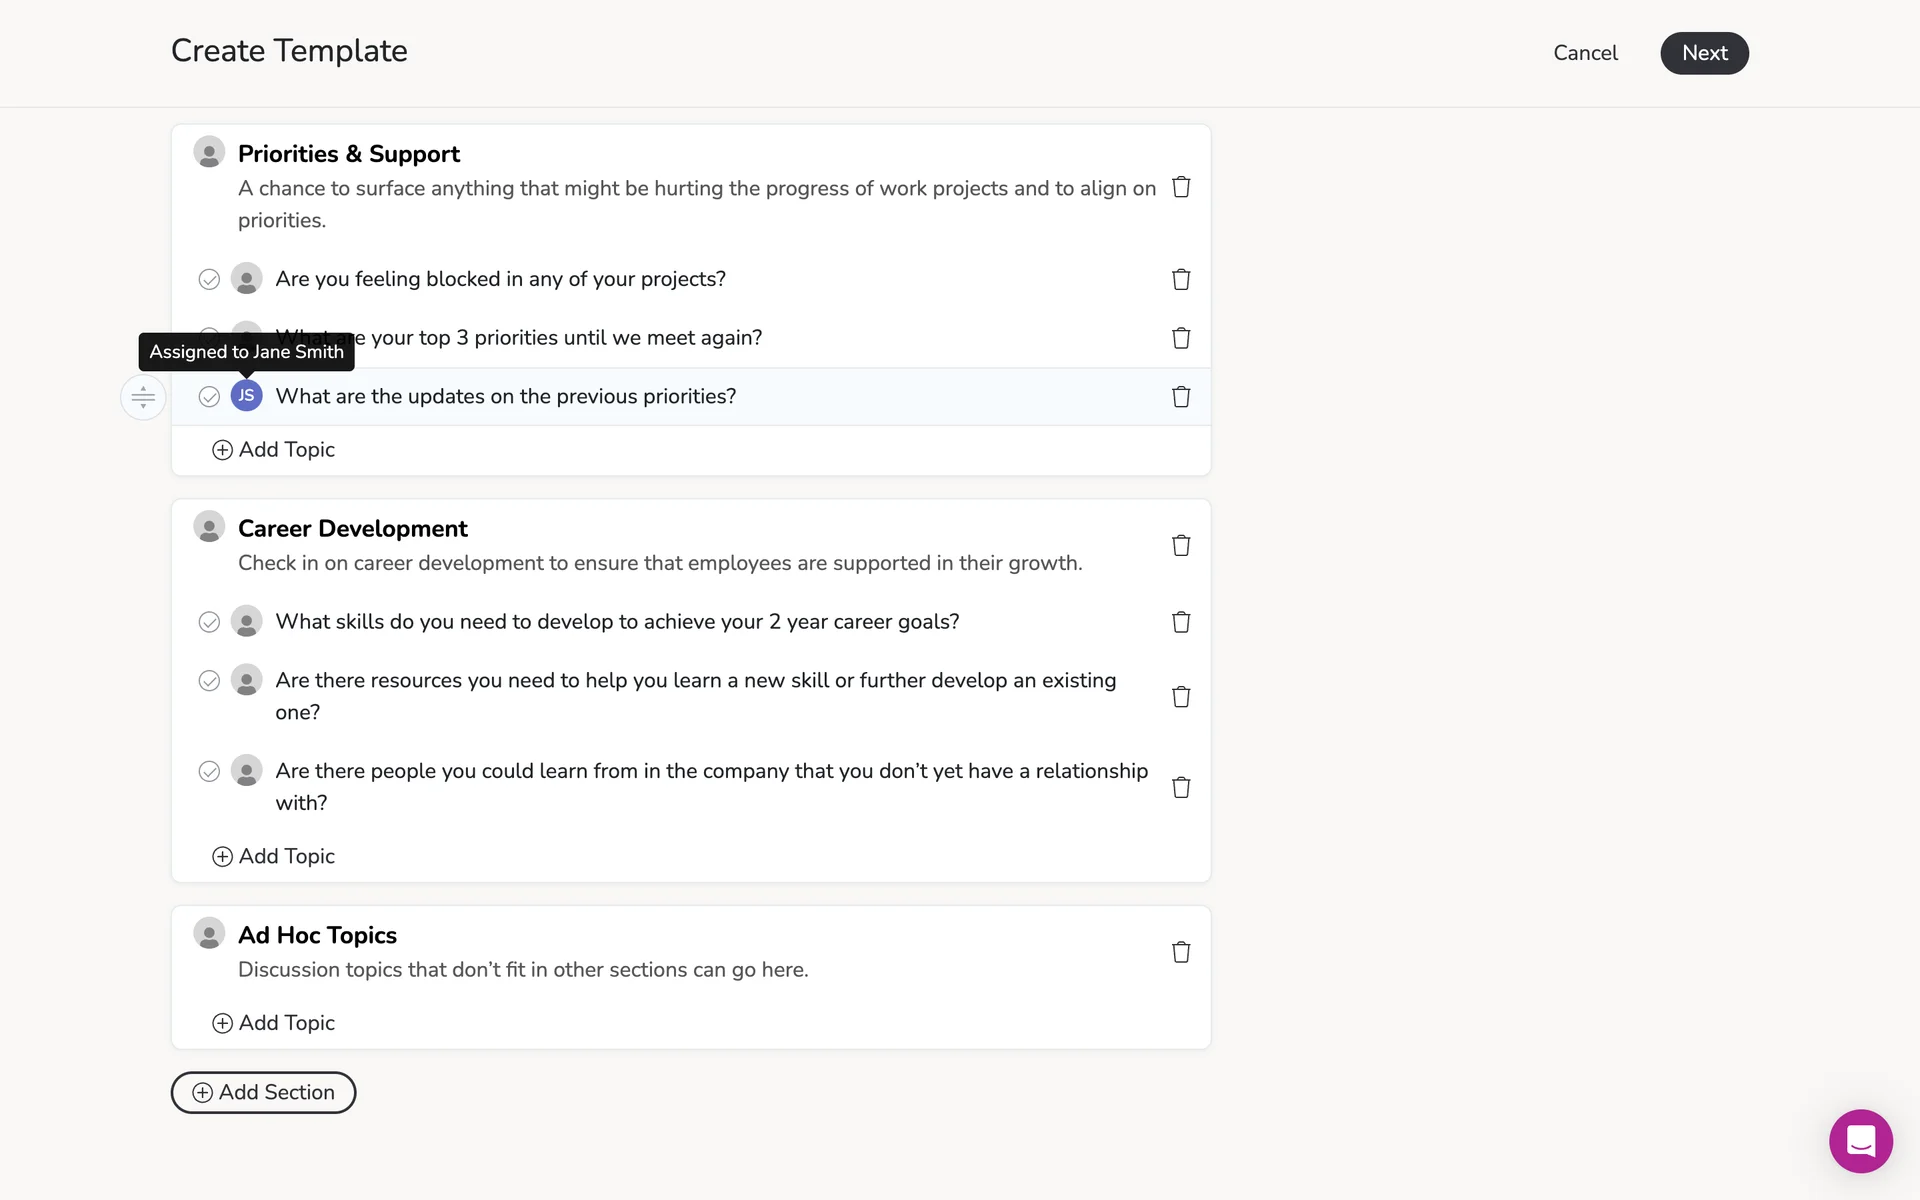Open the chat support widget
1920x1200 pixels.
(x=1860, y=1141)
